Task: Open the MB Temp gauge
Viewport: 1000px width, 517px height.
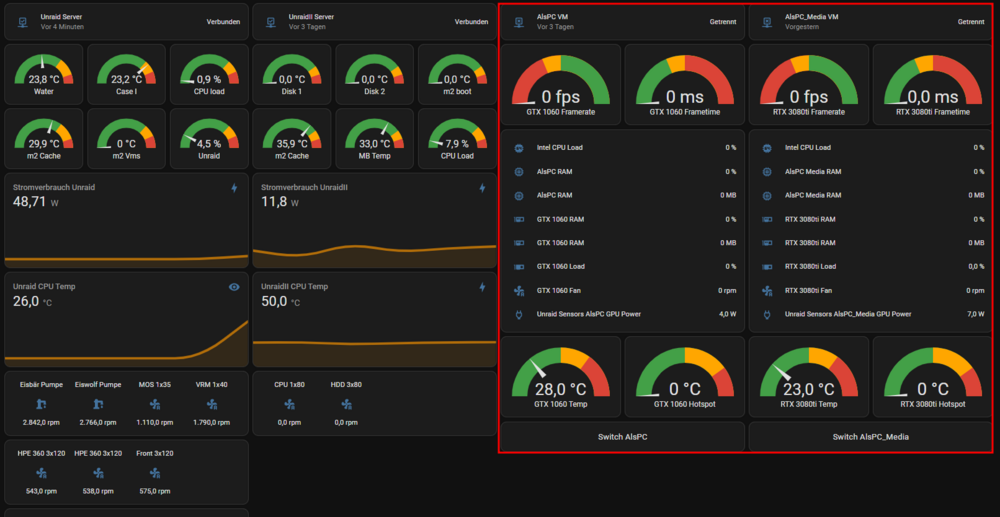Action: [374, 138]
